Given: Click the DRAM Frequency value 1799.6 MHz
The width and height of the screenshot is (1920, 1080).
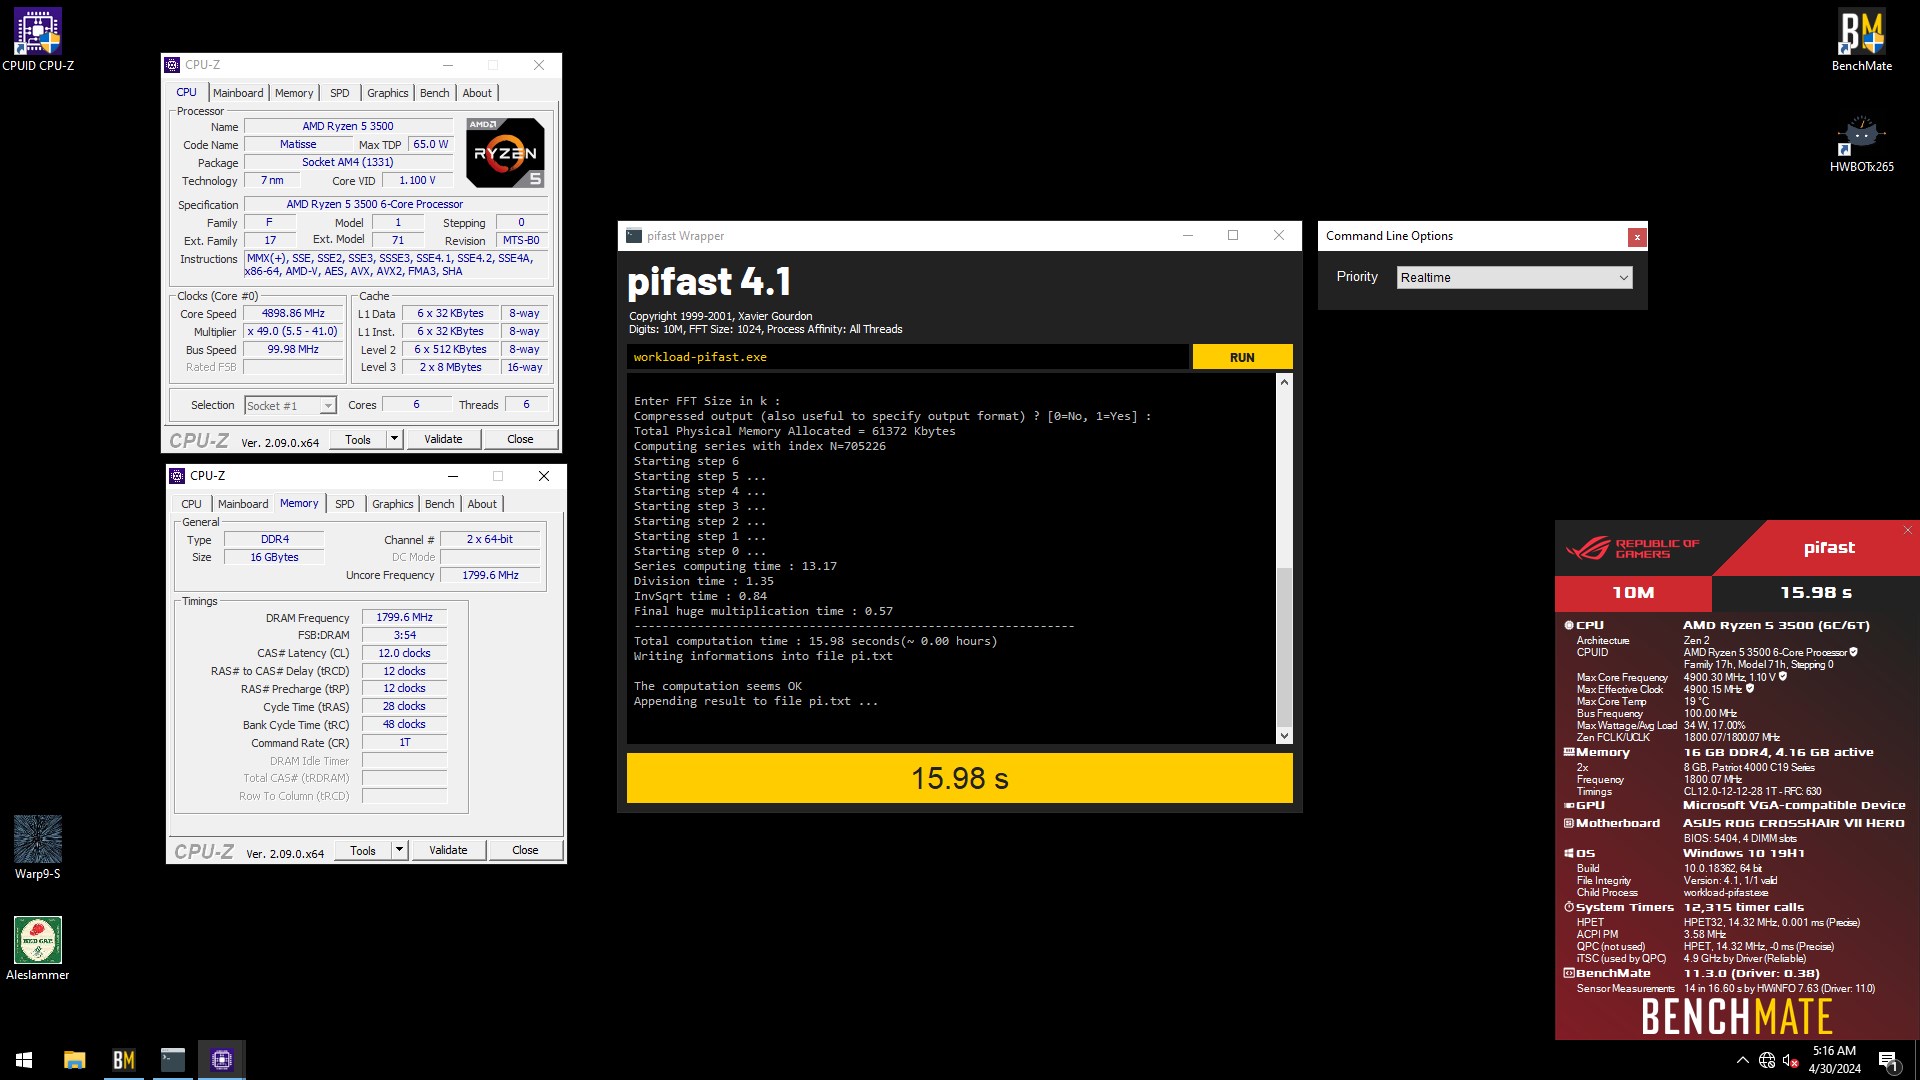Looking at the screenshot, I should pyautogui.click(x=404, y=617).
